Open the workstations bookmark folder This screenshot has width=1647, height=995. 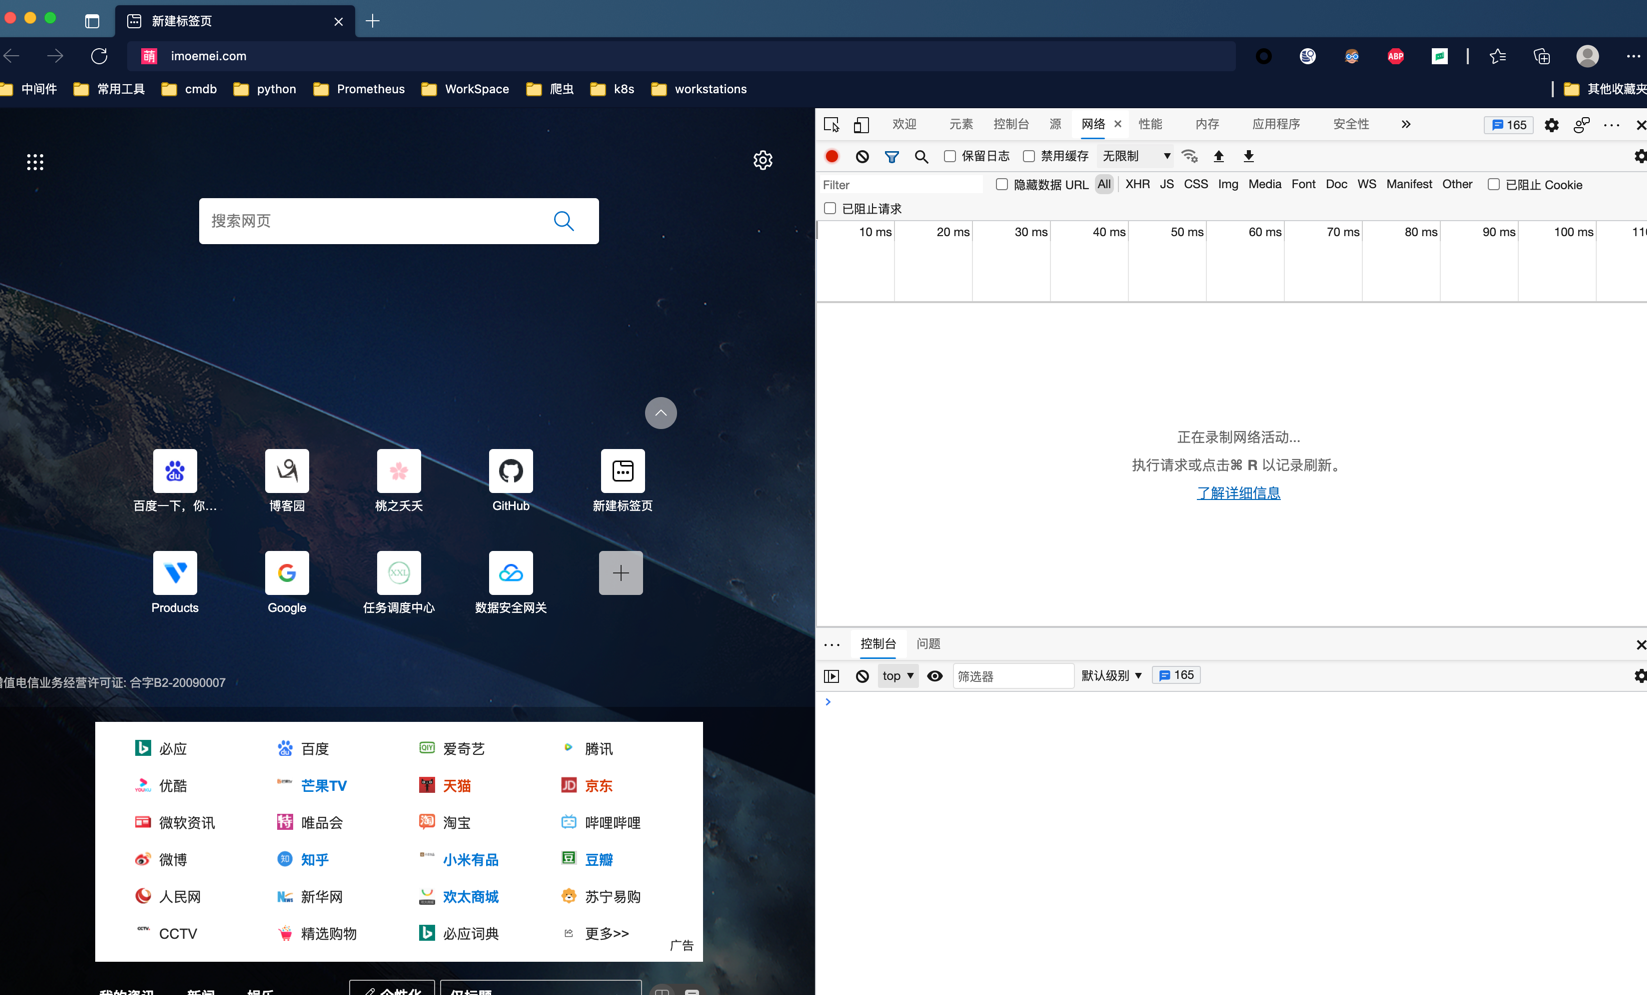[x=699, y=89]
